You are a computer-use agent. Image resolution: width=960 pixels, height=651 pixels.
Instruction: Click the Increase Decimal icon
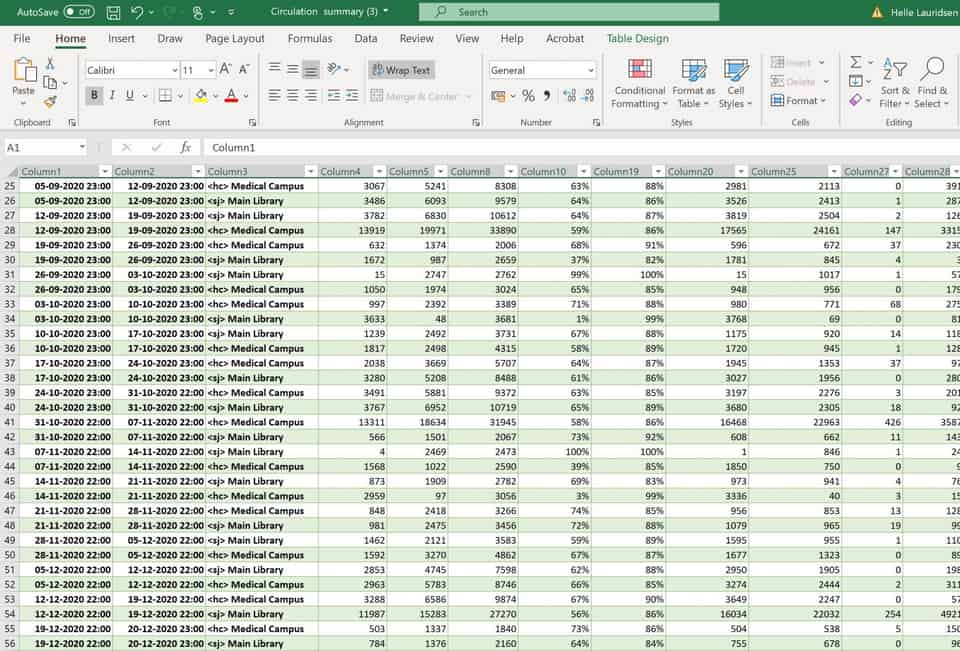coord(570,96)
